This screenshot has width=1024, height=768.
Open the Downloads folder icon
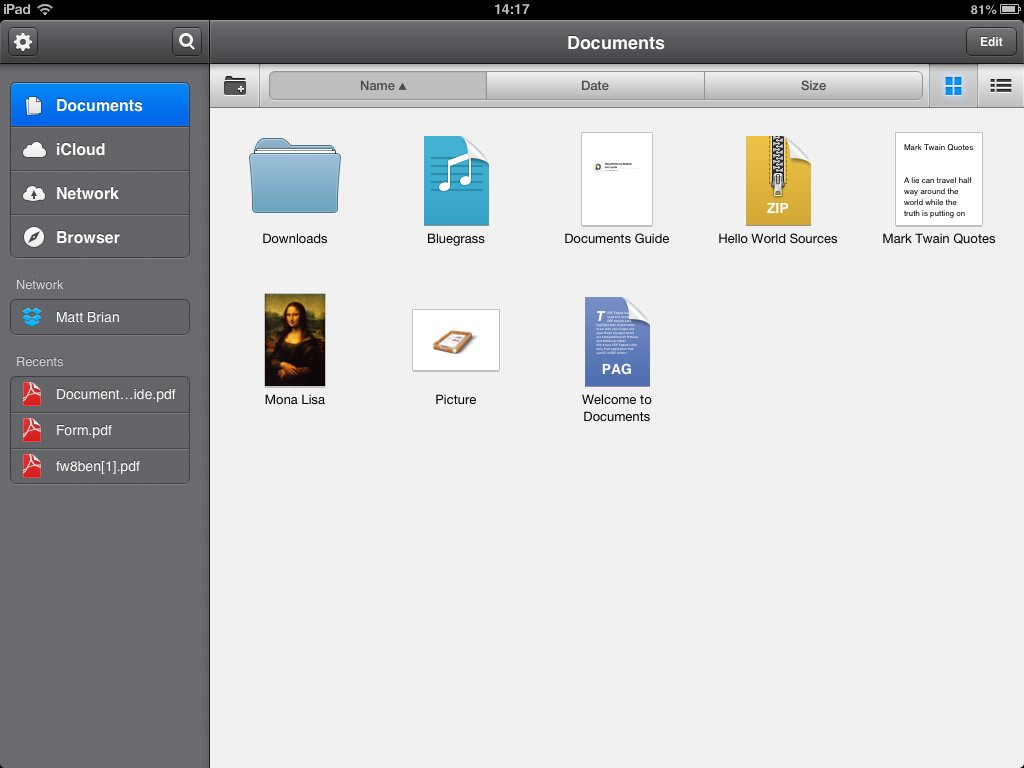(295, 176)
